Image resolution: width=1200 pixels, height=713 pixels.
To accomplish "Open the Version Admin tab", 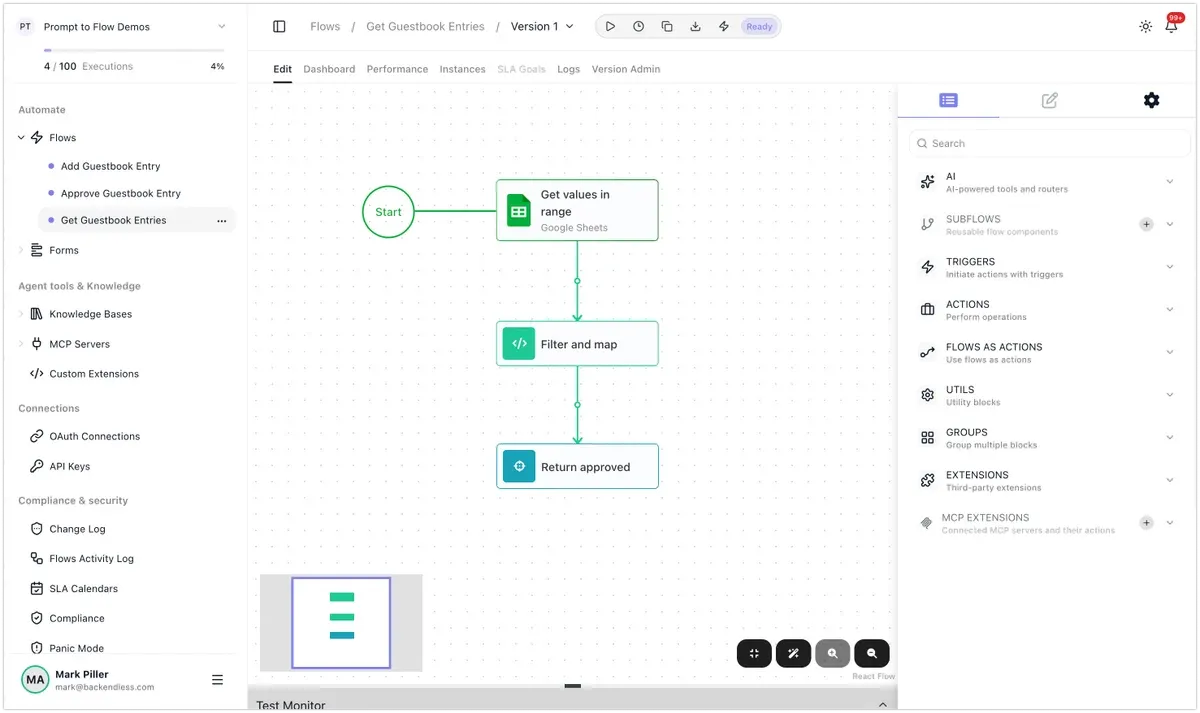I will (626, 69).
